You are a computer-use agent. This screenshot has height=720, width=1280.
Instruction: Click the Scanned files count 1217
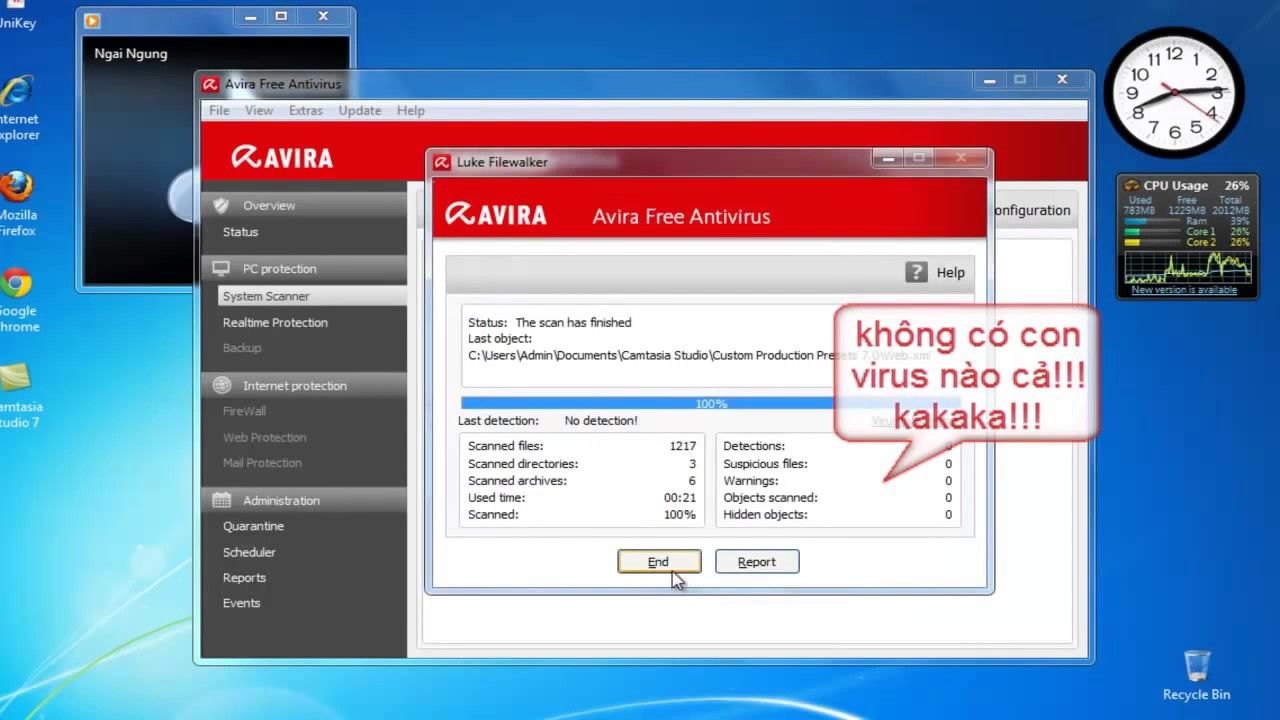coord(683,446)
